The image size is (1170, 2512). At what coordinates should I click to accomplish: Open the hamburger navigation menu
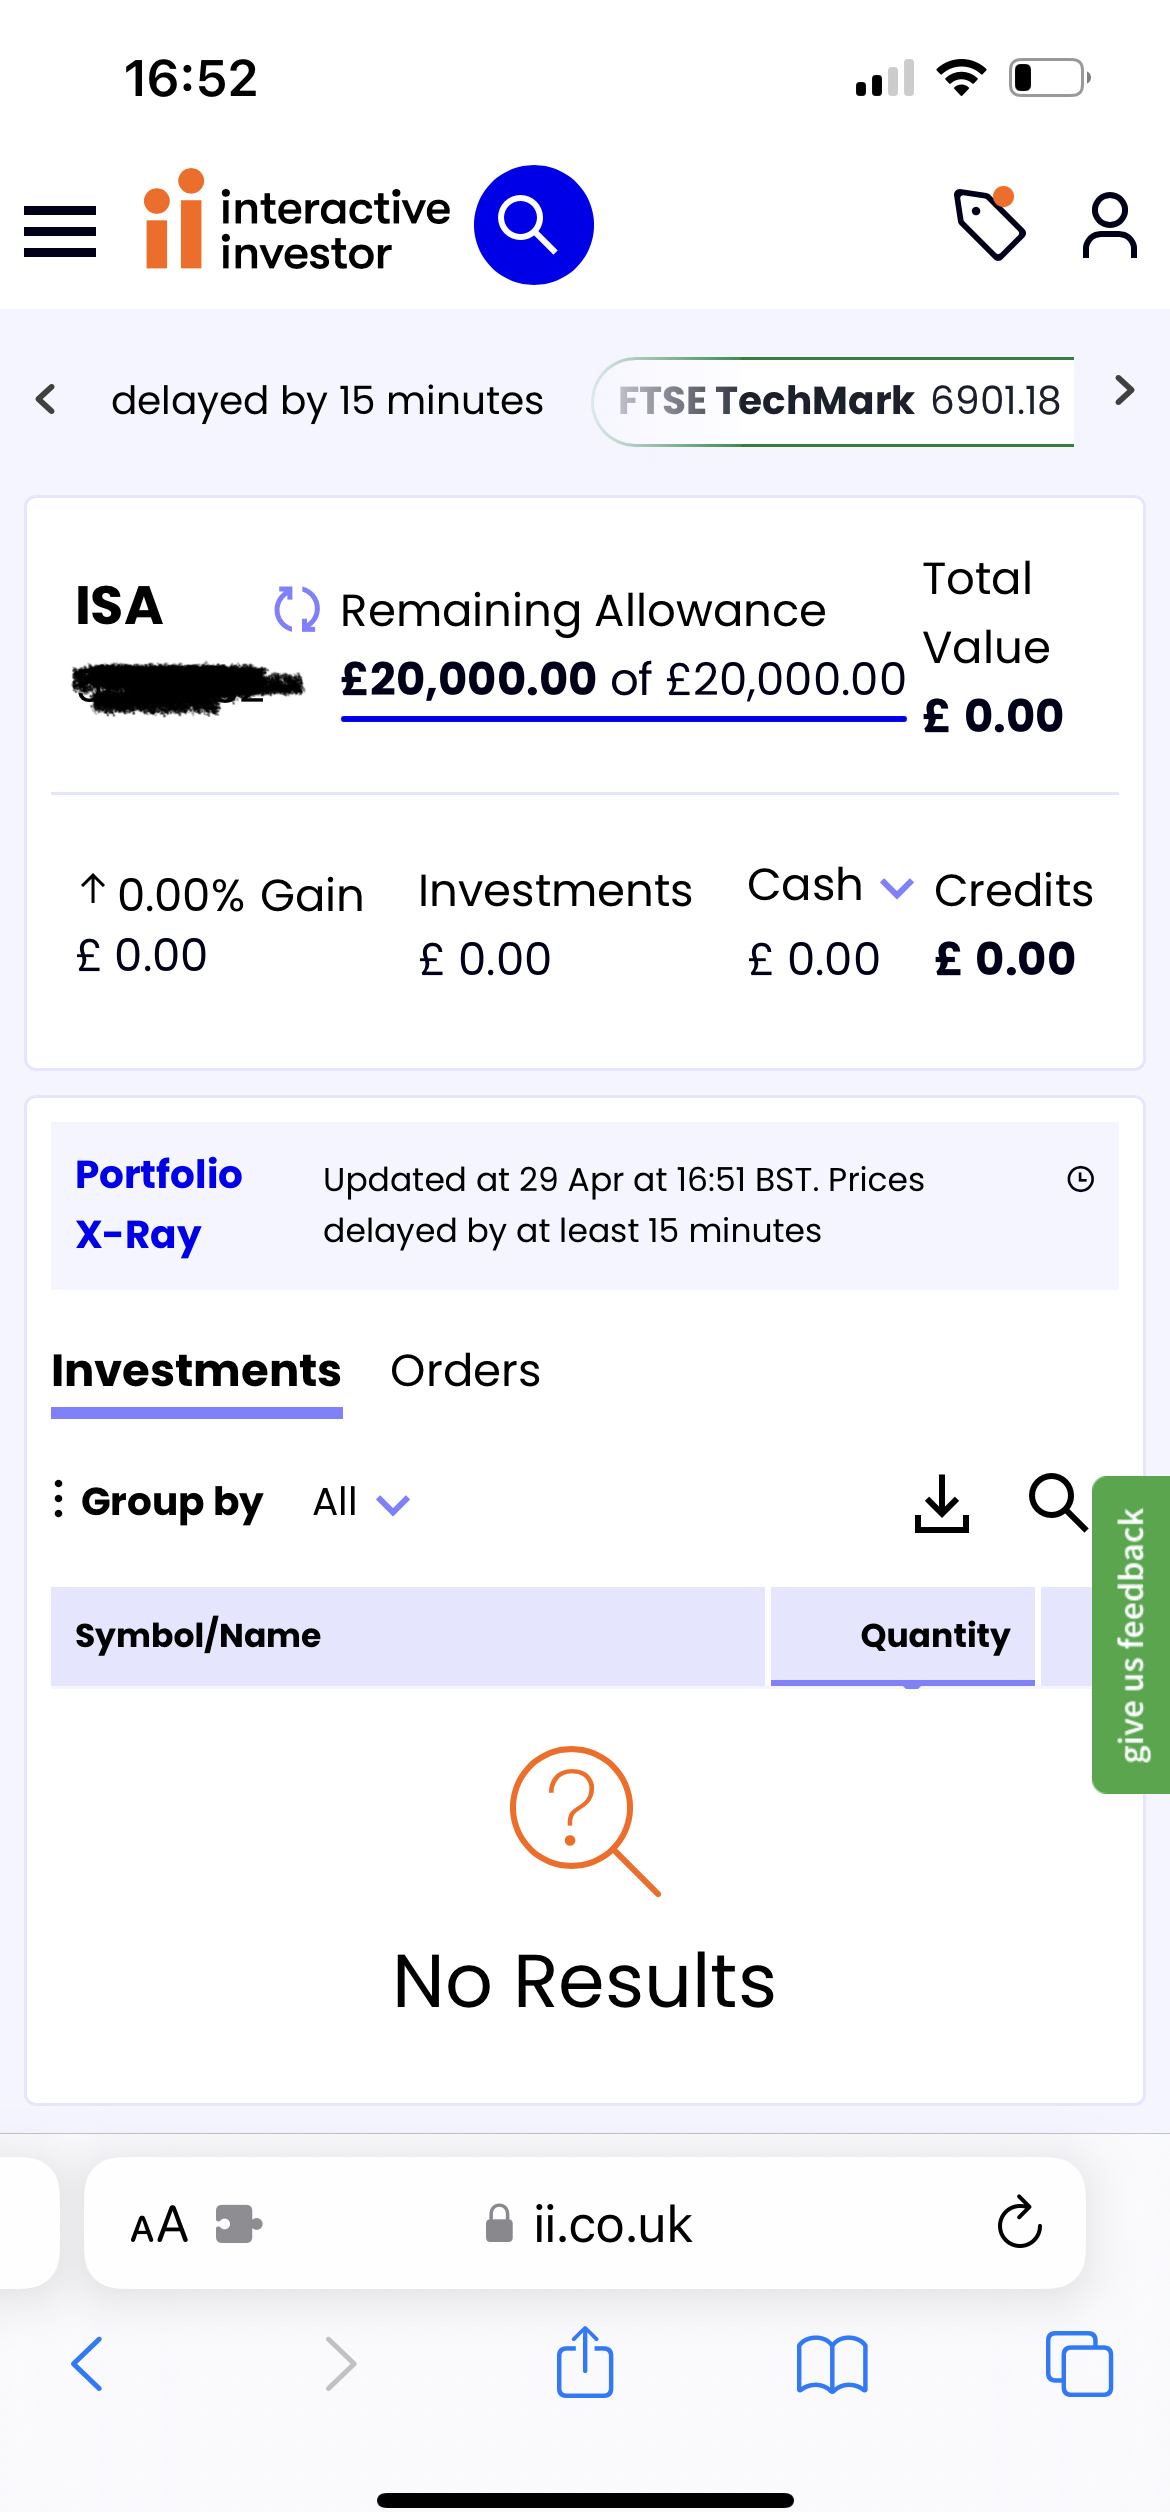click(60, 231)
